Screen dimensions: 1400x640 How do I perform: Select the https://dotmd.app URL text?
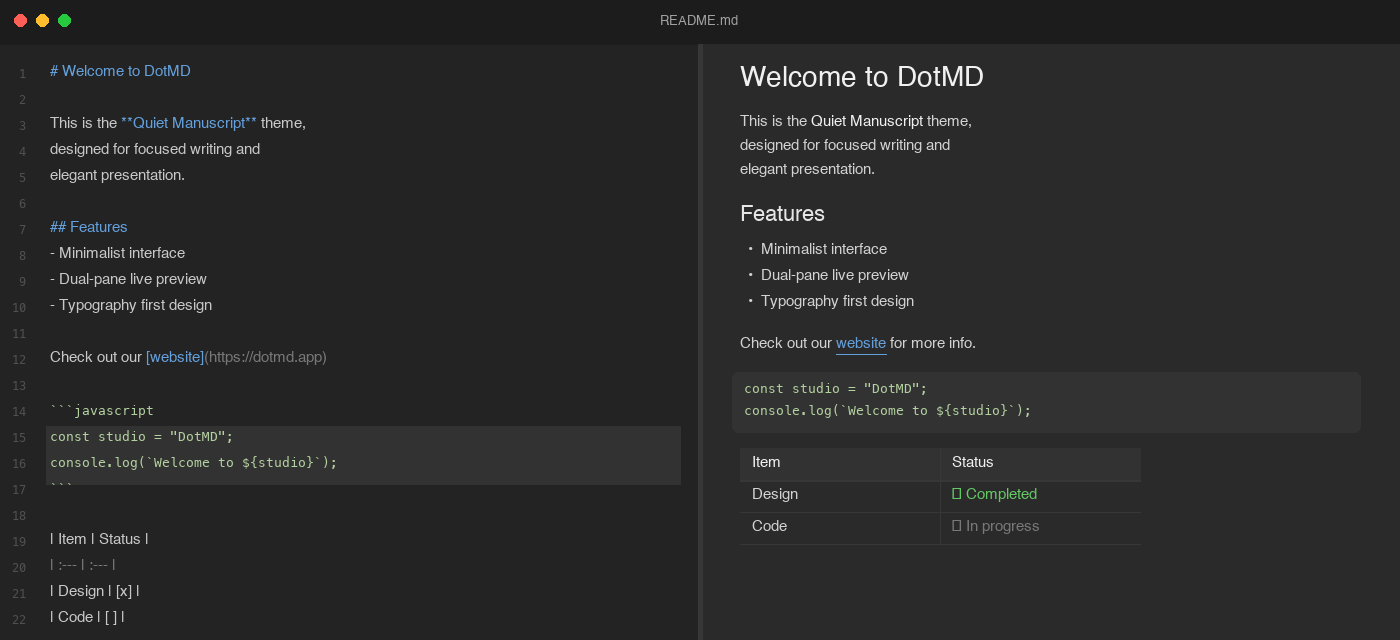[265, 356]
